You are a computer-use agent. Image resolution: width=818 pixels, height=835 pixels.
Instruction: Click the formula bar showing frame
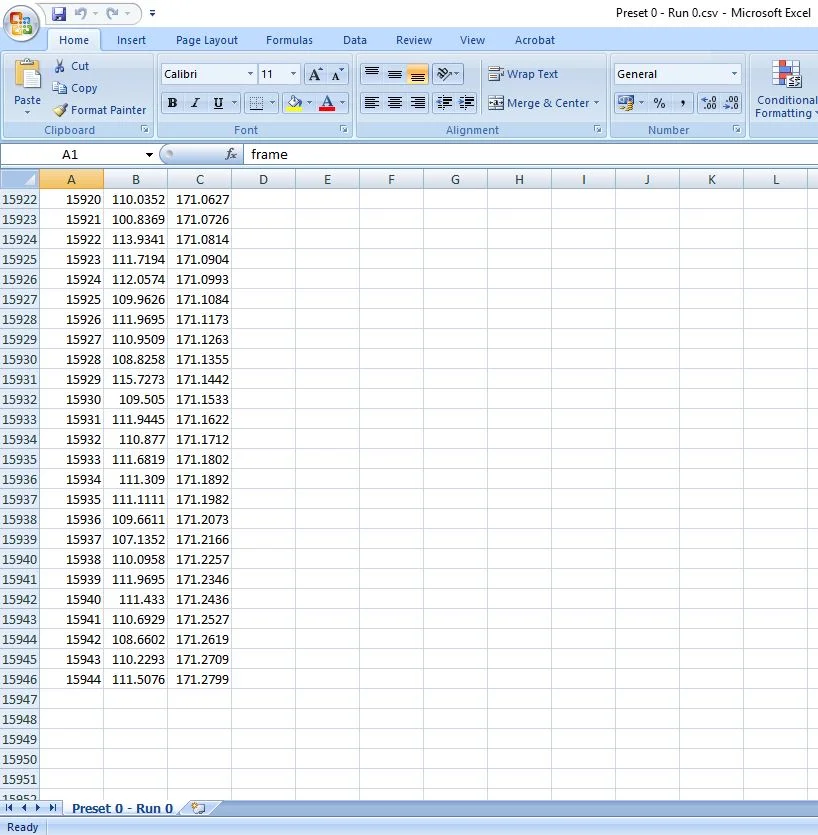pyautogui.click(x=530, y=154)
